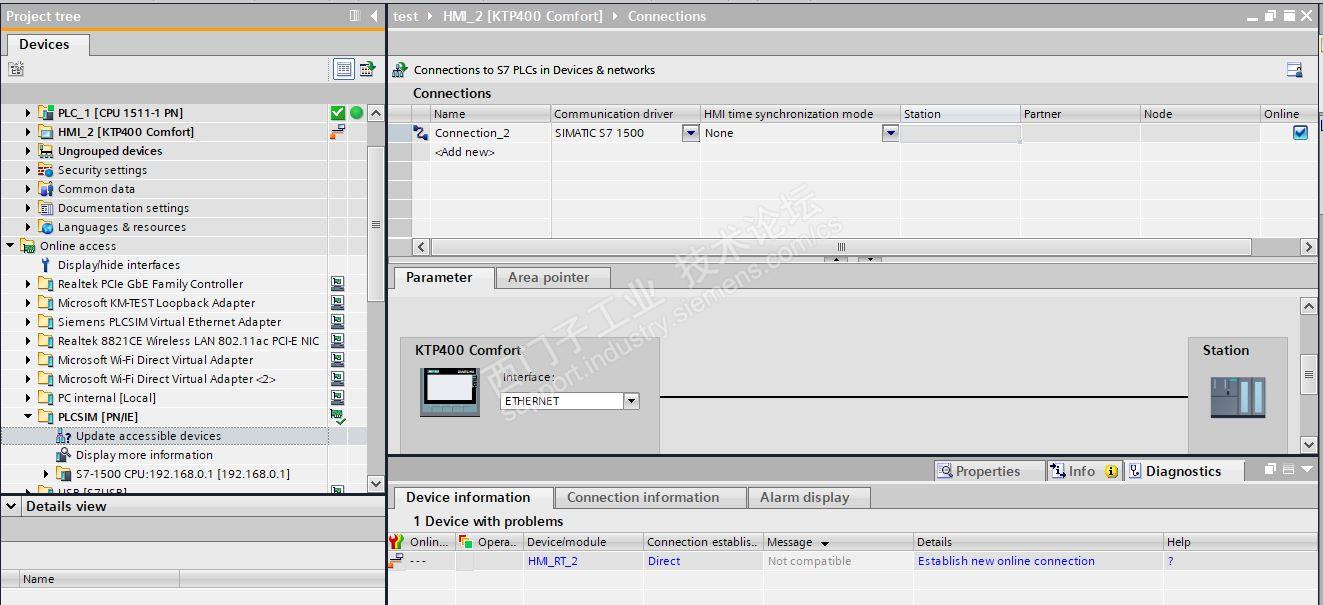Expand the Ungrouped devices node
The height and width of the screenshot is (605, 1323).
point(28,151)
